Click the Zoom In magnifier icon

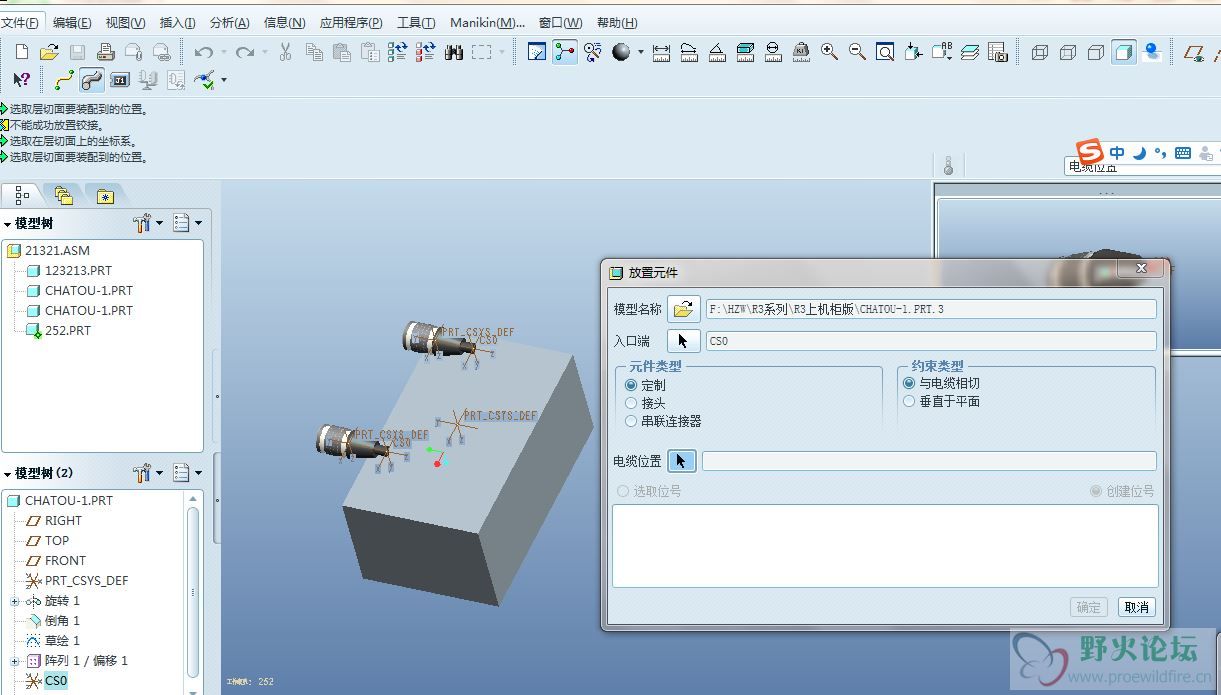[829, 52]
